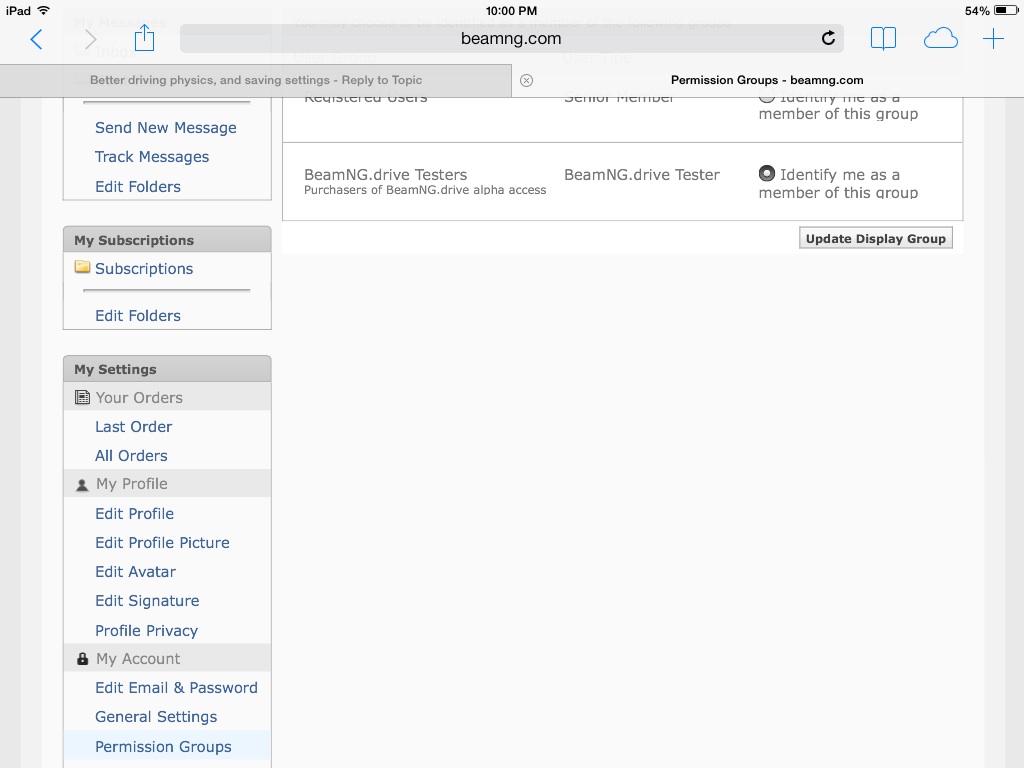
Task: Open All Orders link
Action: tap(131, 456)
